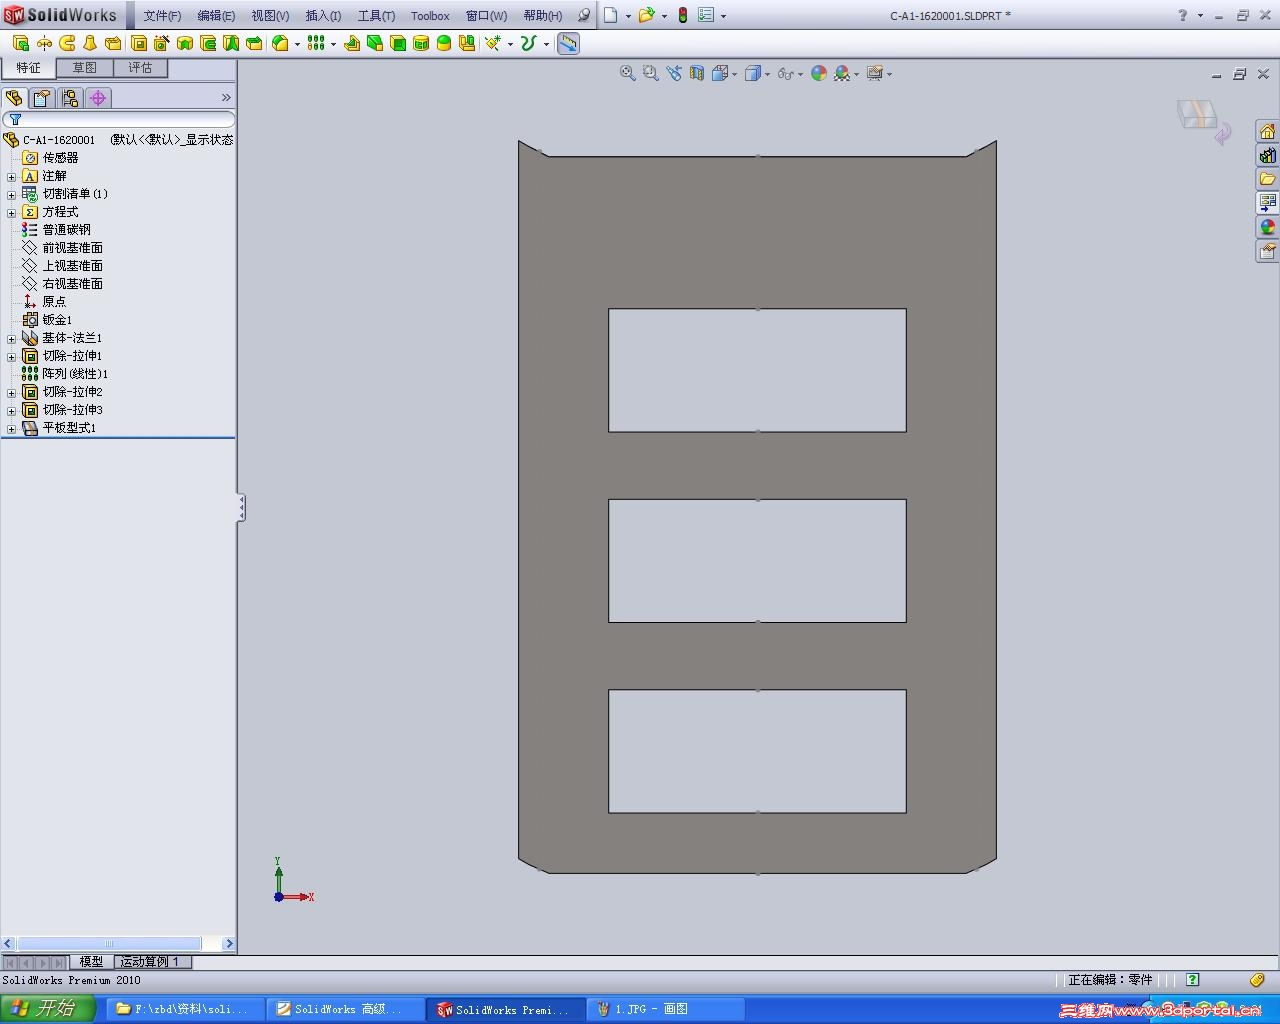
Task: Expand the 切除-拉伸2 feature node
Action: (11, 392)
